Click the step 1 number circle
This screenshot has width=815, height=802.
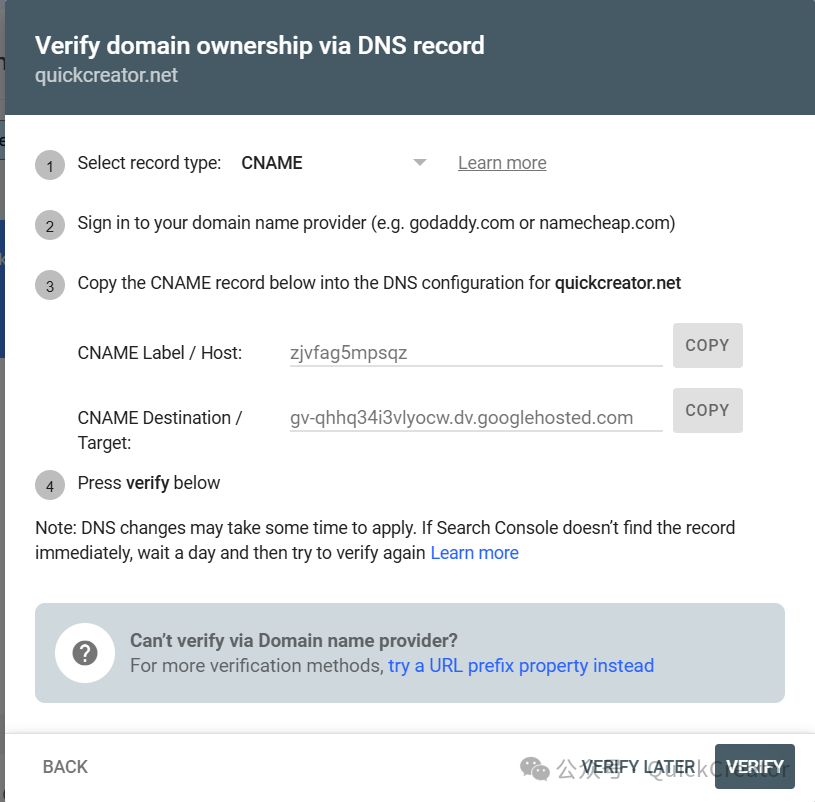click(x=50, y=165)
